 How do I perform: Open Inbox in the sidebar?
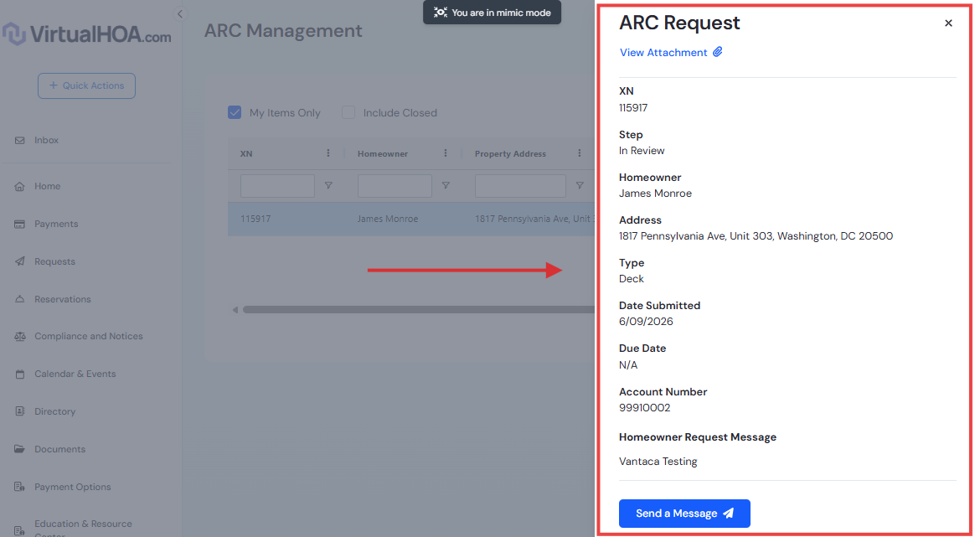pyautogui.click(x=47, y=140)
